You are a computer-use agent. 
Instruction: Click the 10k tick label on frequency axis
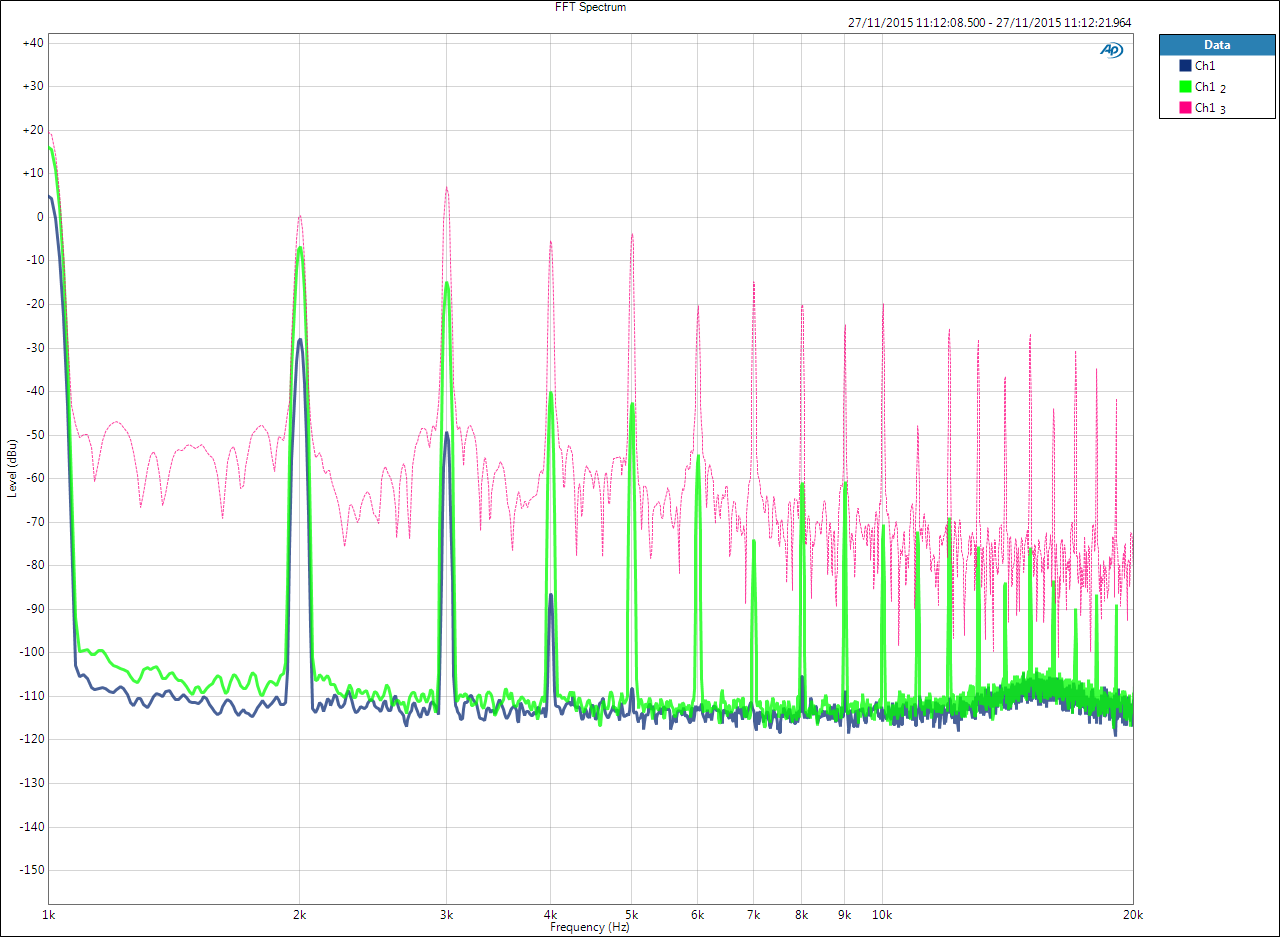pyautogui.click(x=882, y=915)
